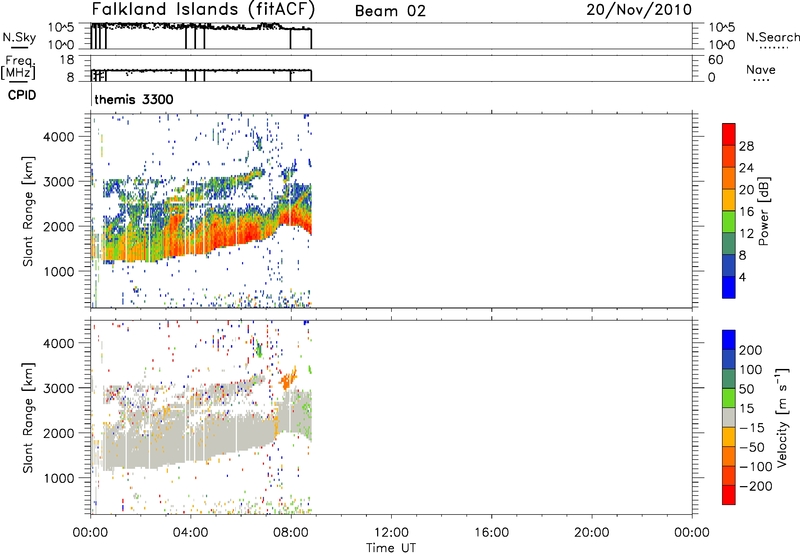Click the 1000 tick on velocity panel
Image resolution: width=800 pixels, height=554 pixels.
[x=59, y=478]
